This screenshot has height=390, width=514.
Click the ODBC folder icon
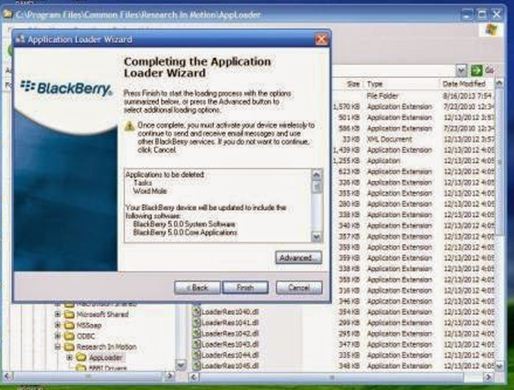[69, 336]
